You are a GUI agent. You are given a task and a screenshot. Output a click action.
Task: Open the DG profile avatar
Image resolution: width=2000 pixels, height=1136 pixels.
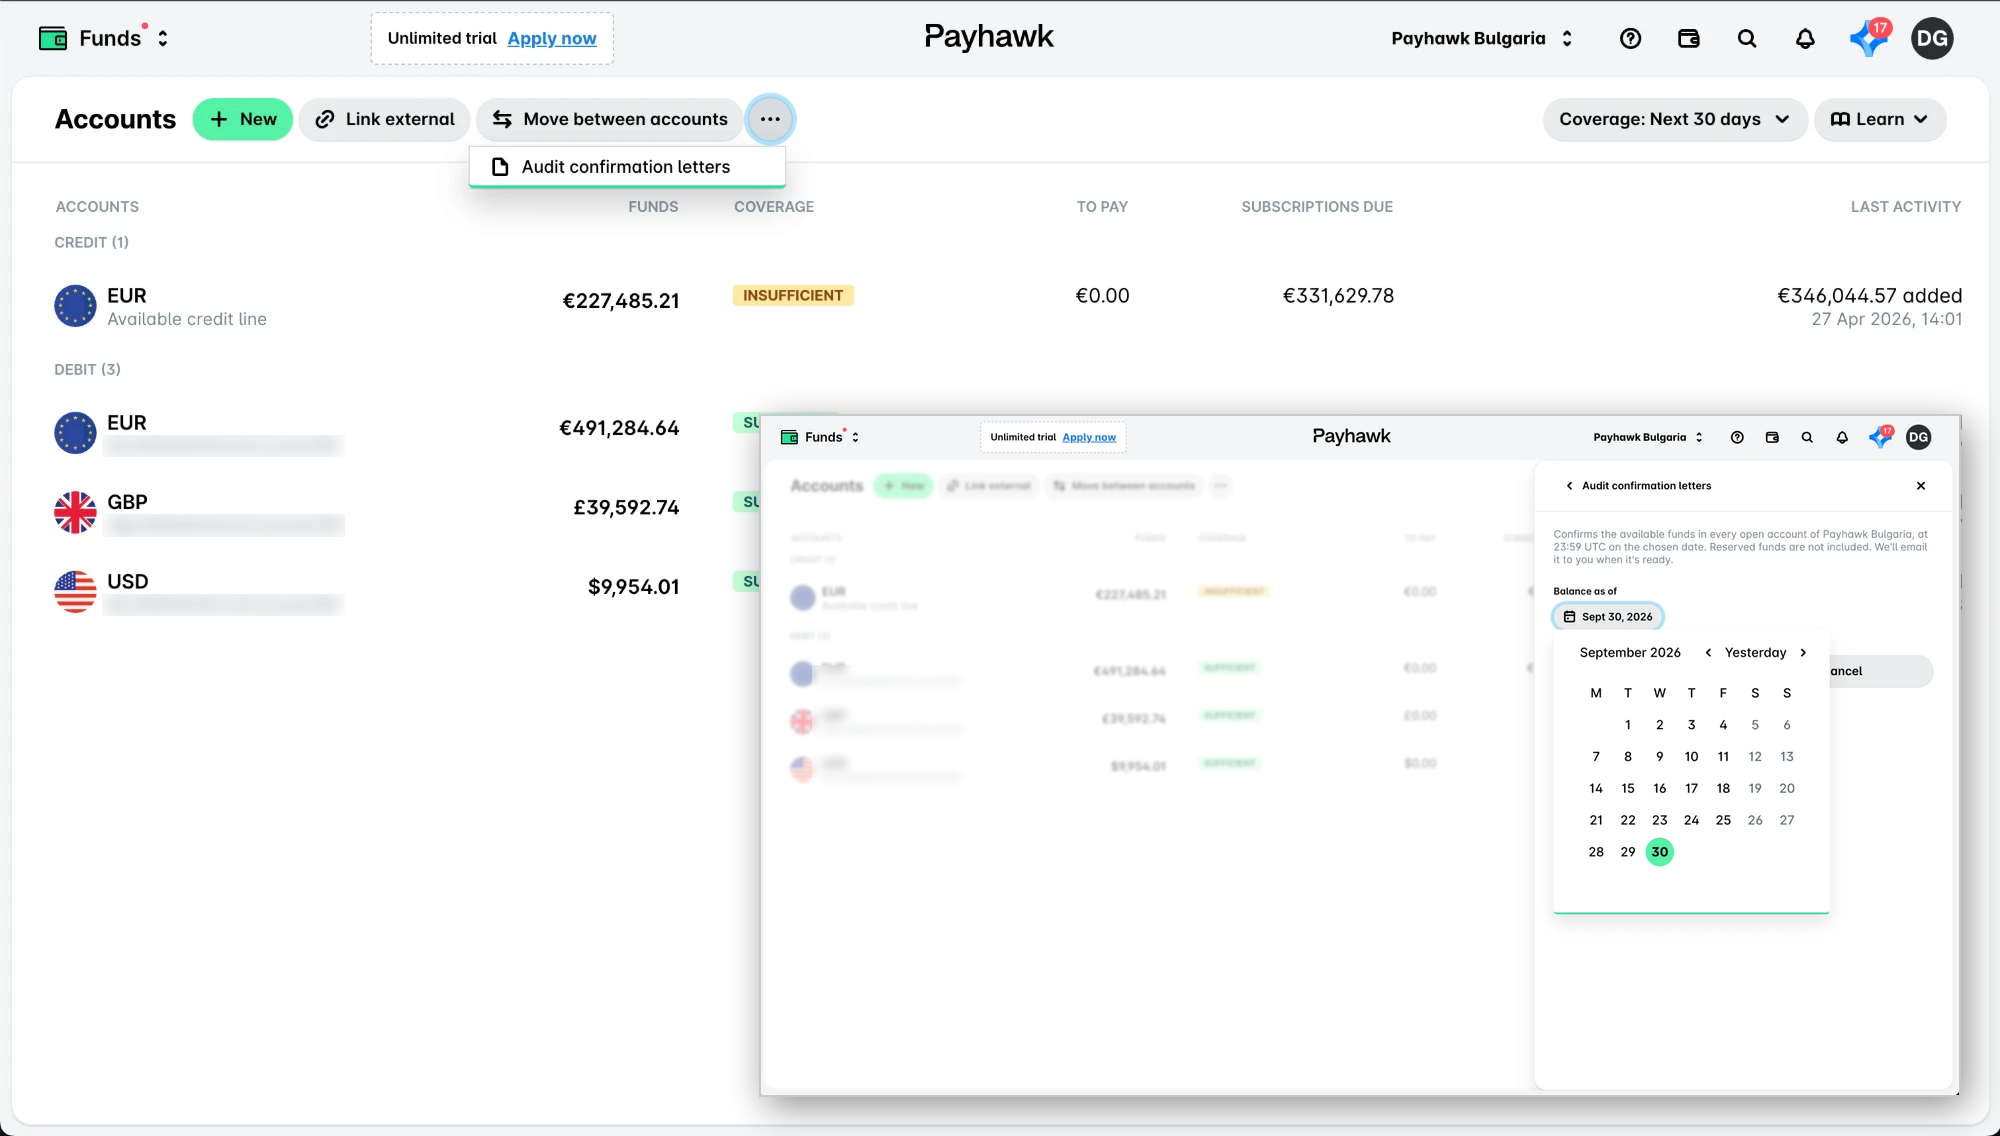[x=1931, y=38]
